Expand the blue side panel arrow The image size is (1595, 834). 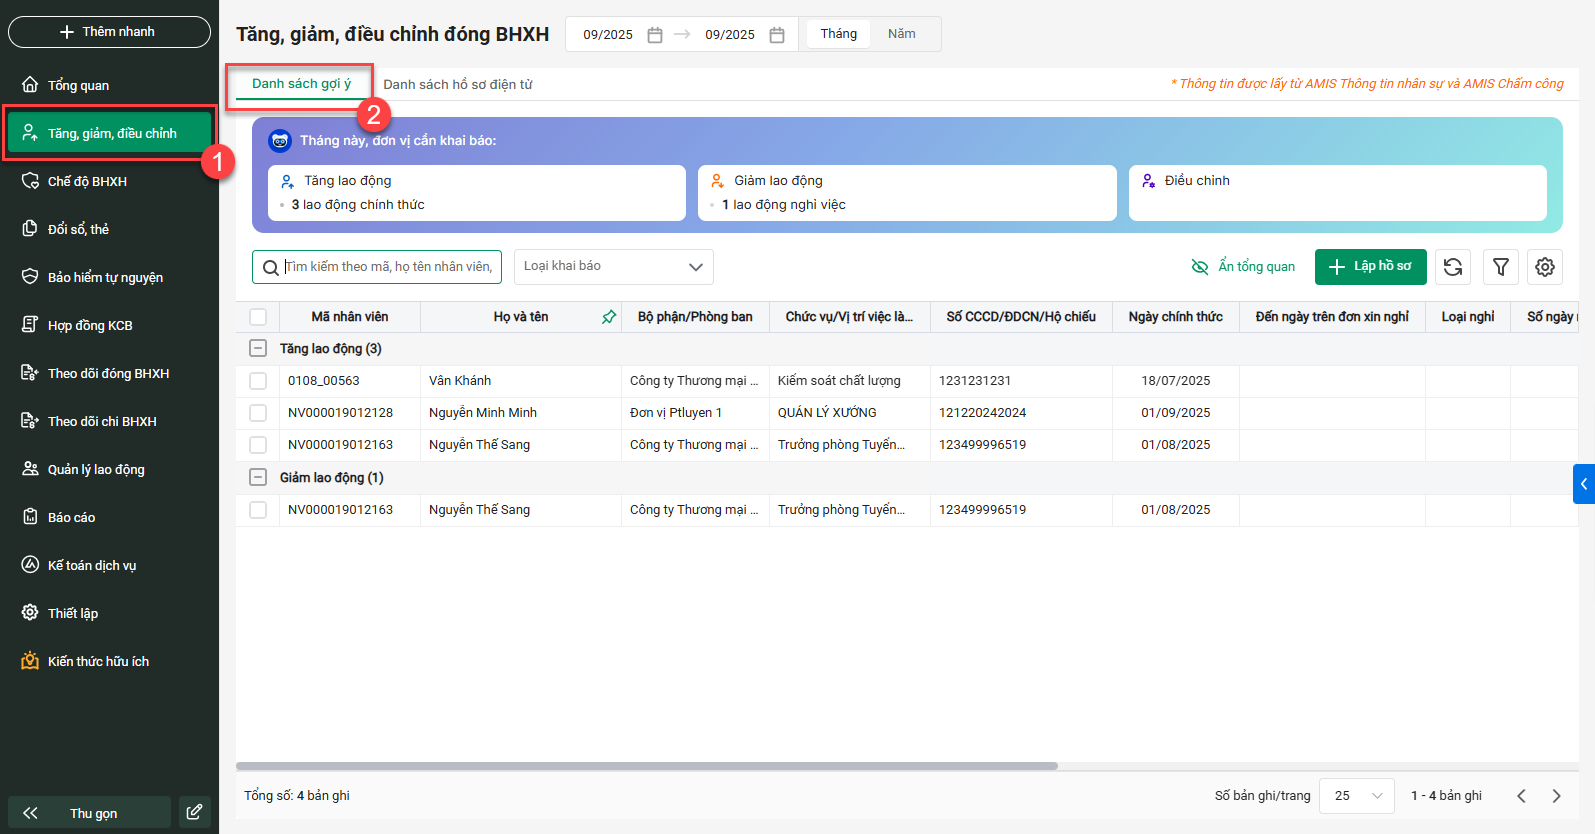(x=1583, y=484)
